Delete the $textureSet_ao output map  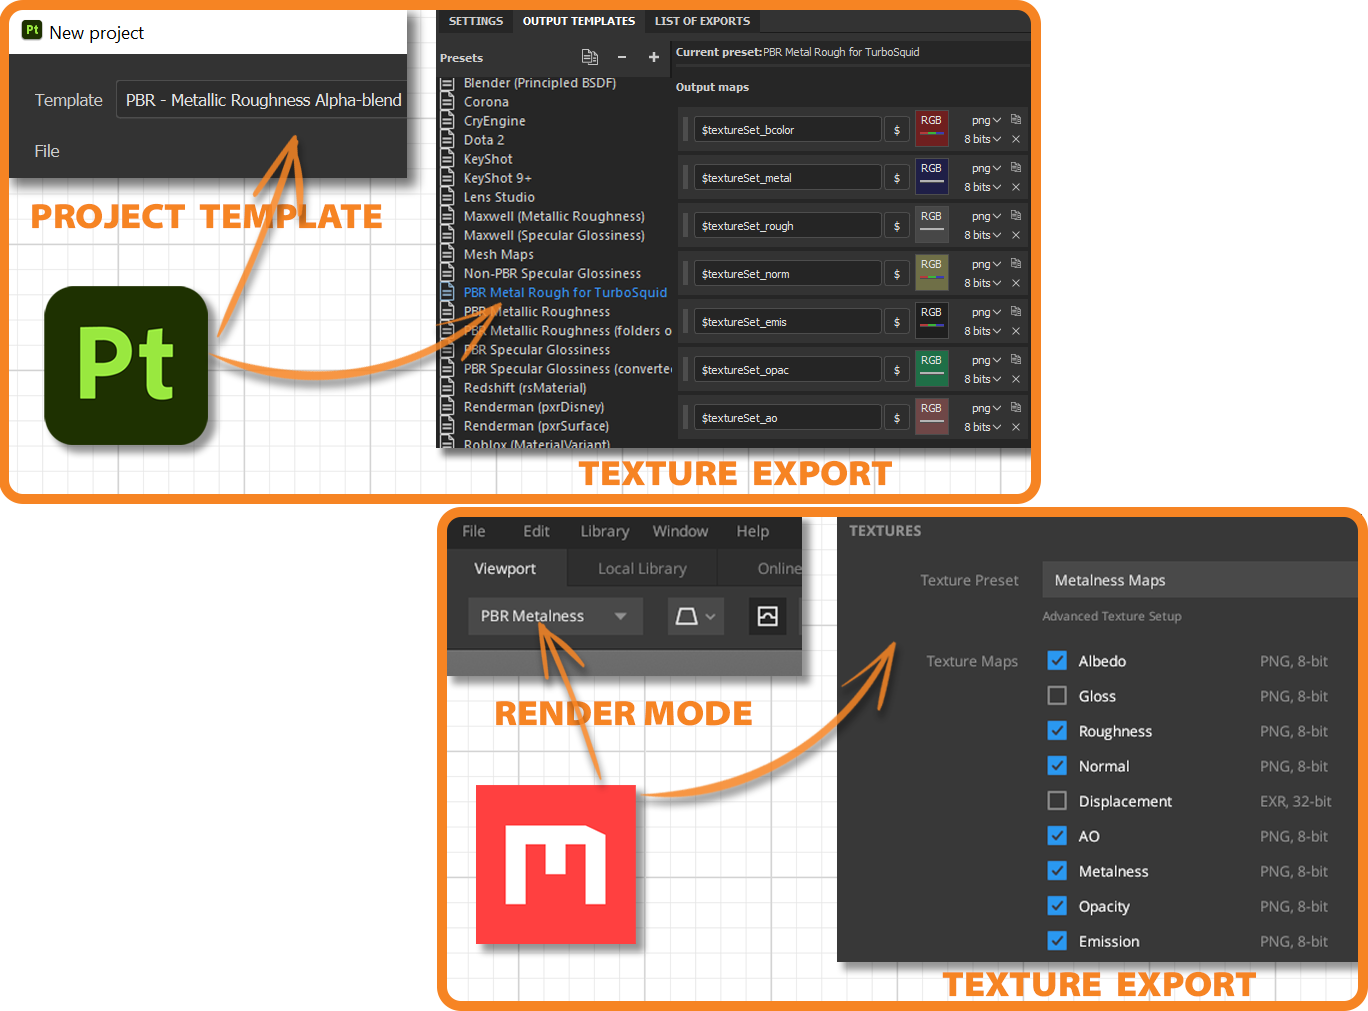pyautogui.click(x=1016, y=427)
